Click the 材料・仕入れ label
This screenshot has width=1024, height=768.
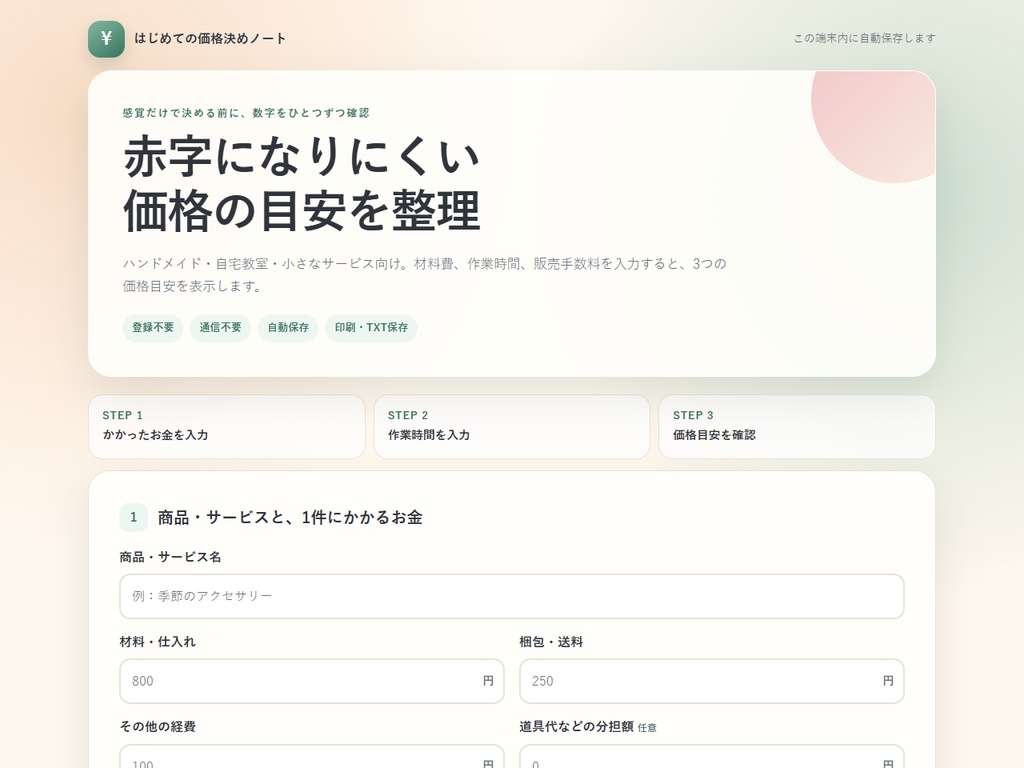pos(157,642)
